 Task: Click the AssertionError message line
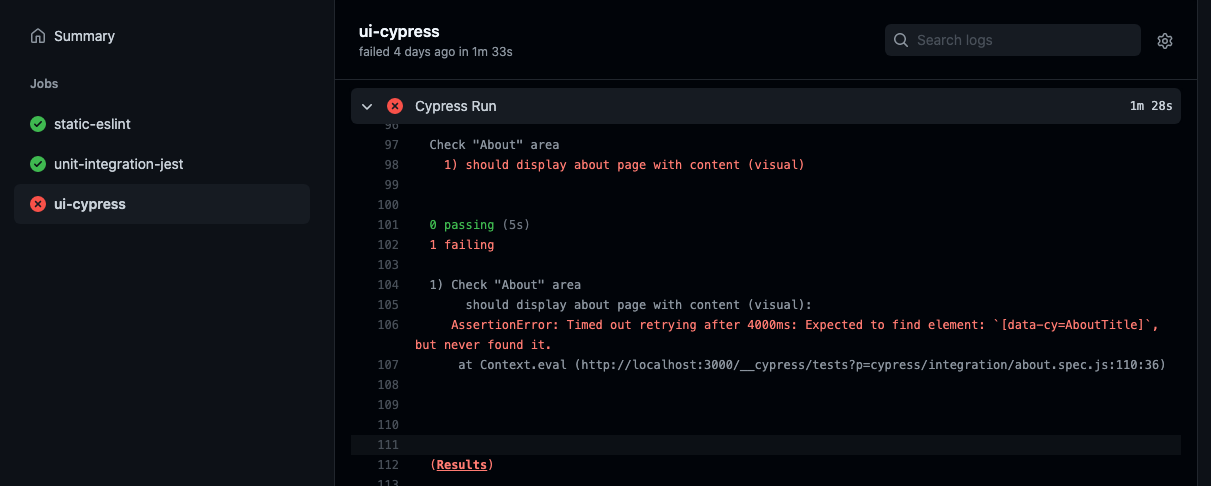pos(787,335)
